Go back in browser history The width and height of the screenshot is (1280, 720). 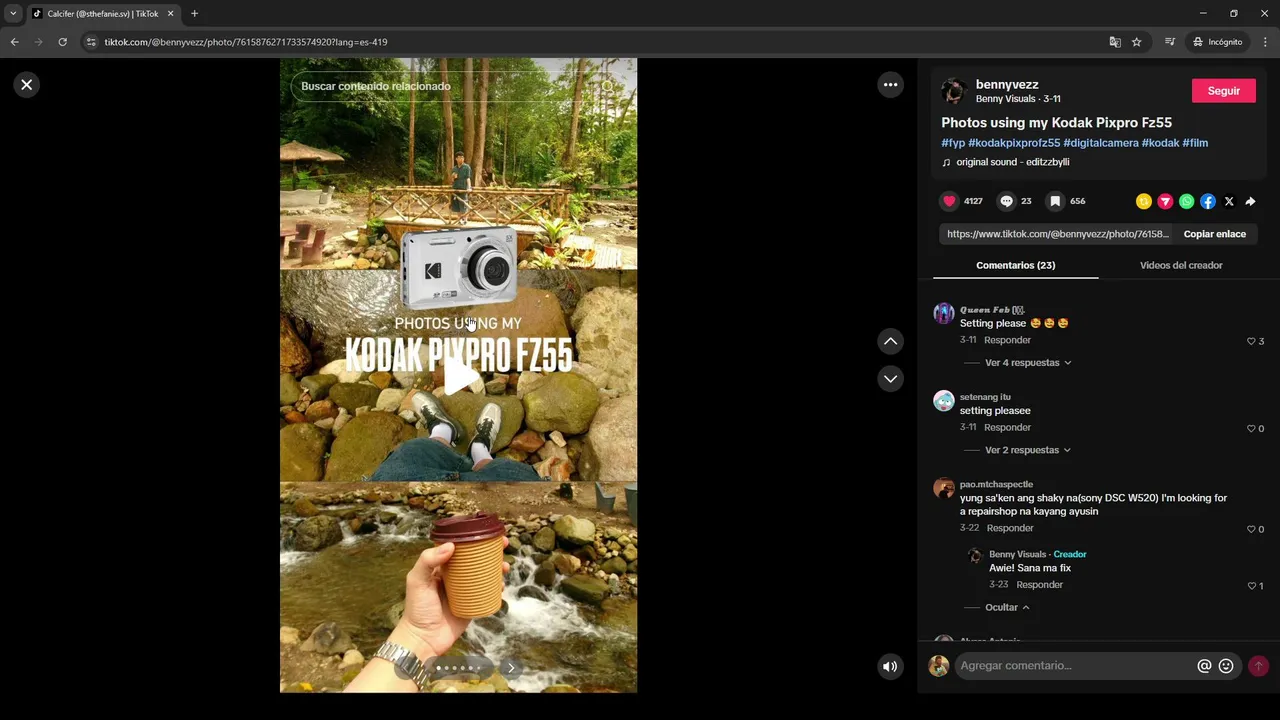click(14, 42)
